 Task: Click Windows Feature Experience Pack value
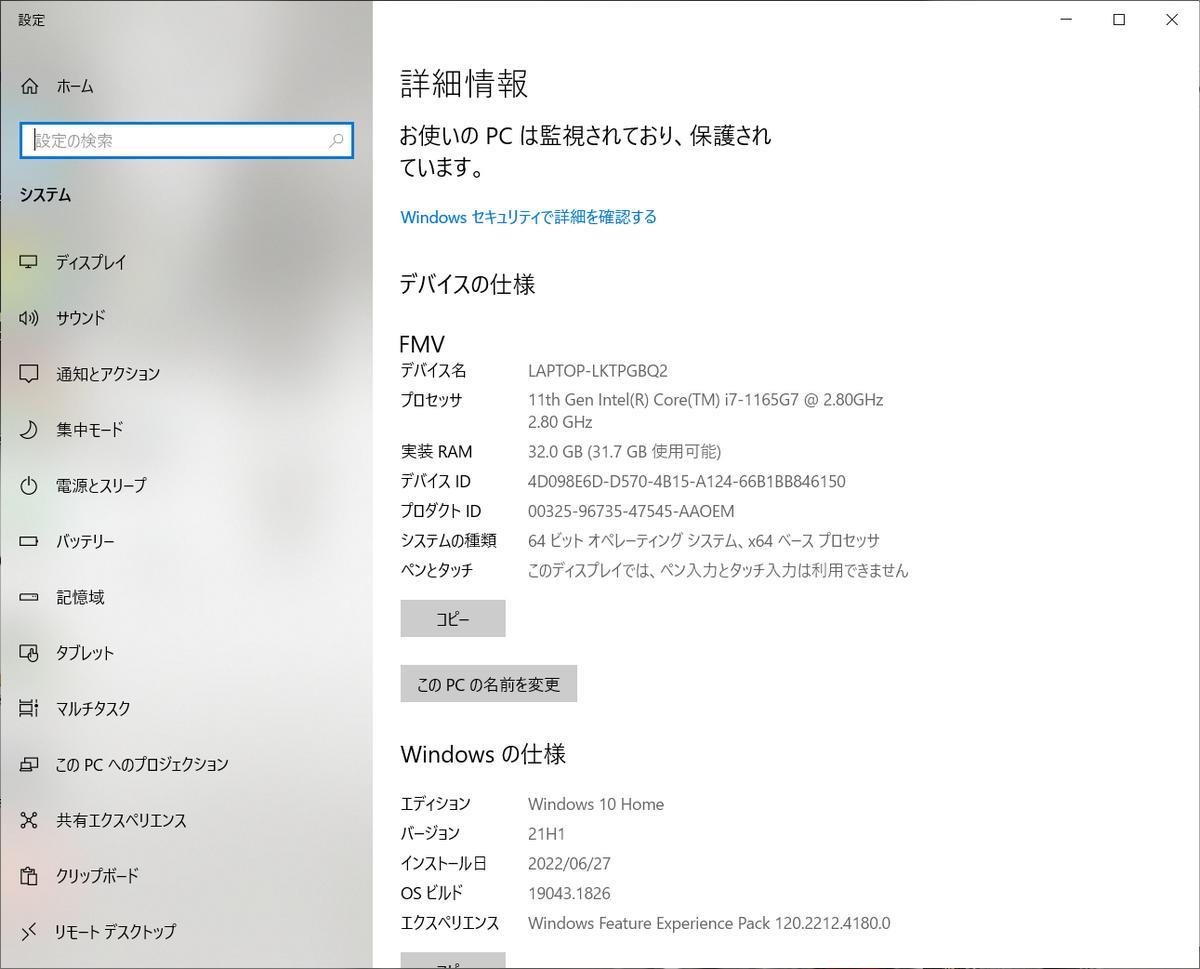(x=709, y=923)
